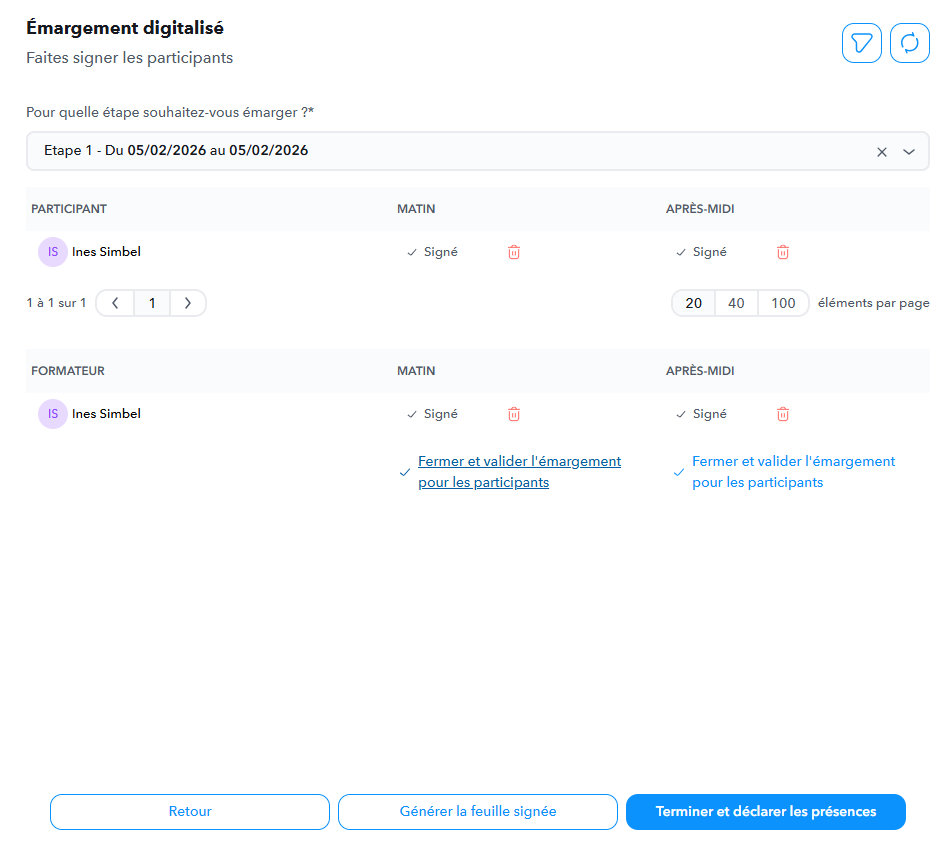Click the PARTICIPANT column header
This screenshot has height=842, width=943.
69,209
